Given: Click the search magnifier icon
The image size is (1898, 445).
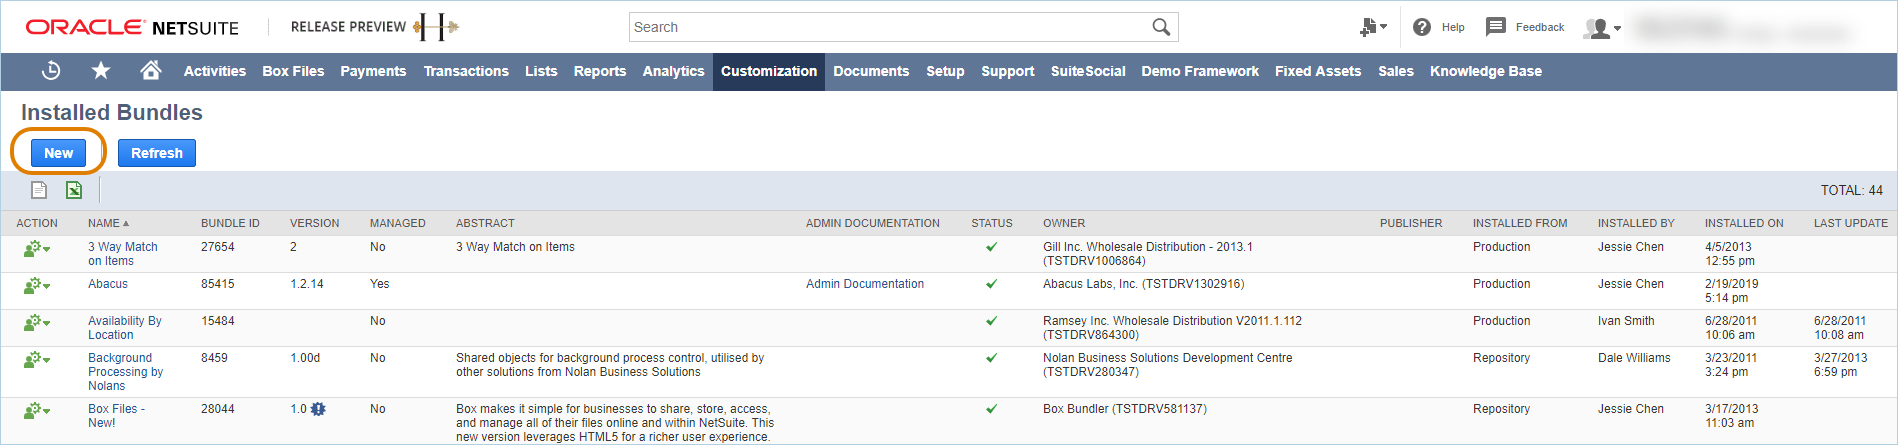Looking at the screenshot, I should [1161, 27].
